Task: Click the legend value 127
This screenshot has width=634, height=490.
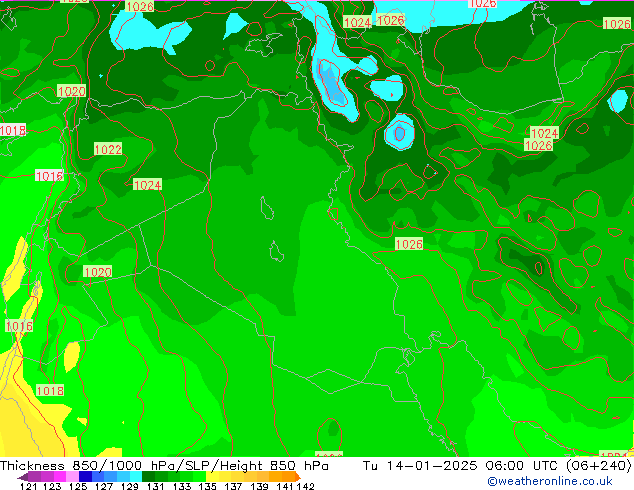Action: coord(104,486)
